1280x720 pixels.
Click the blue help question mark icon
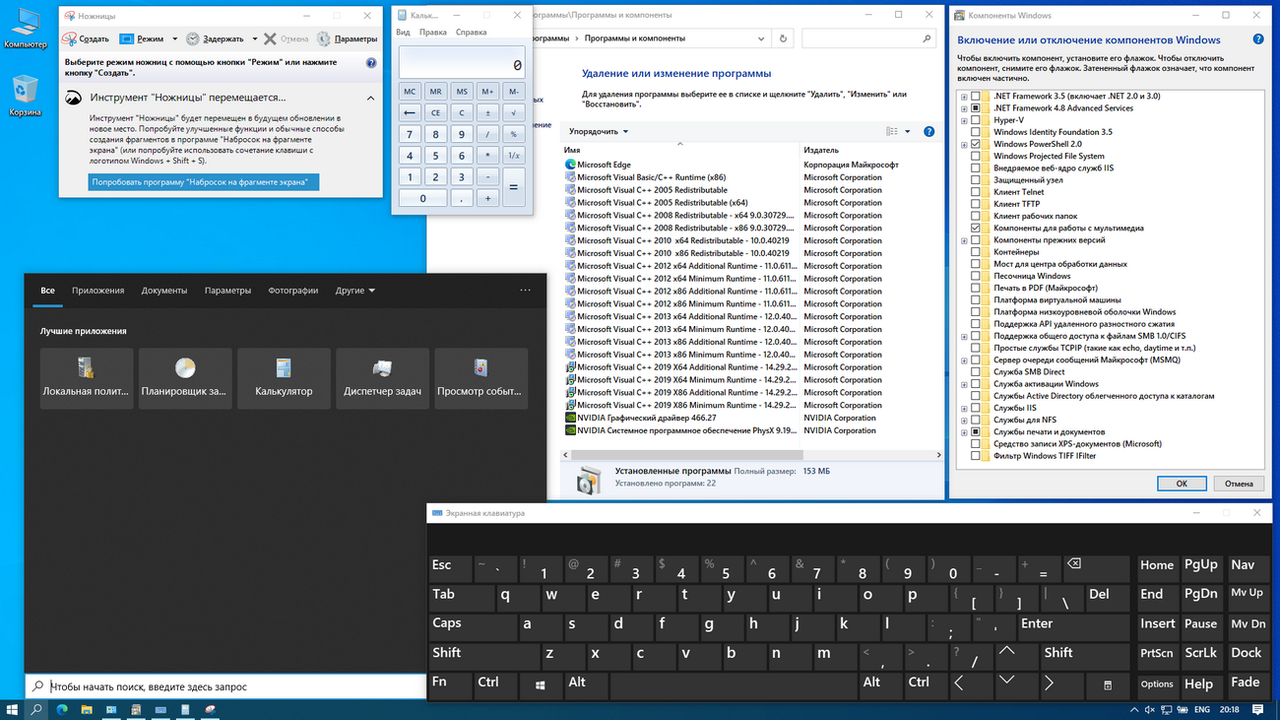click(371, 62)
